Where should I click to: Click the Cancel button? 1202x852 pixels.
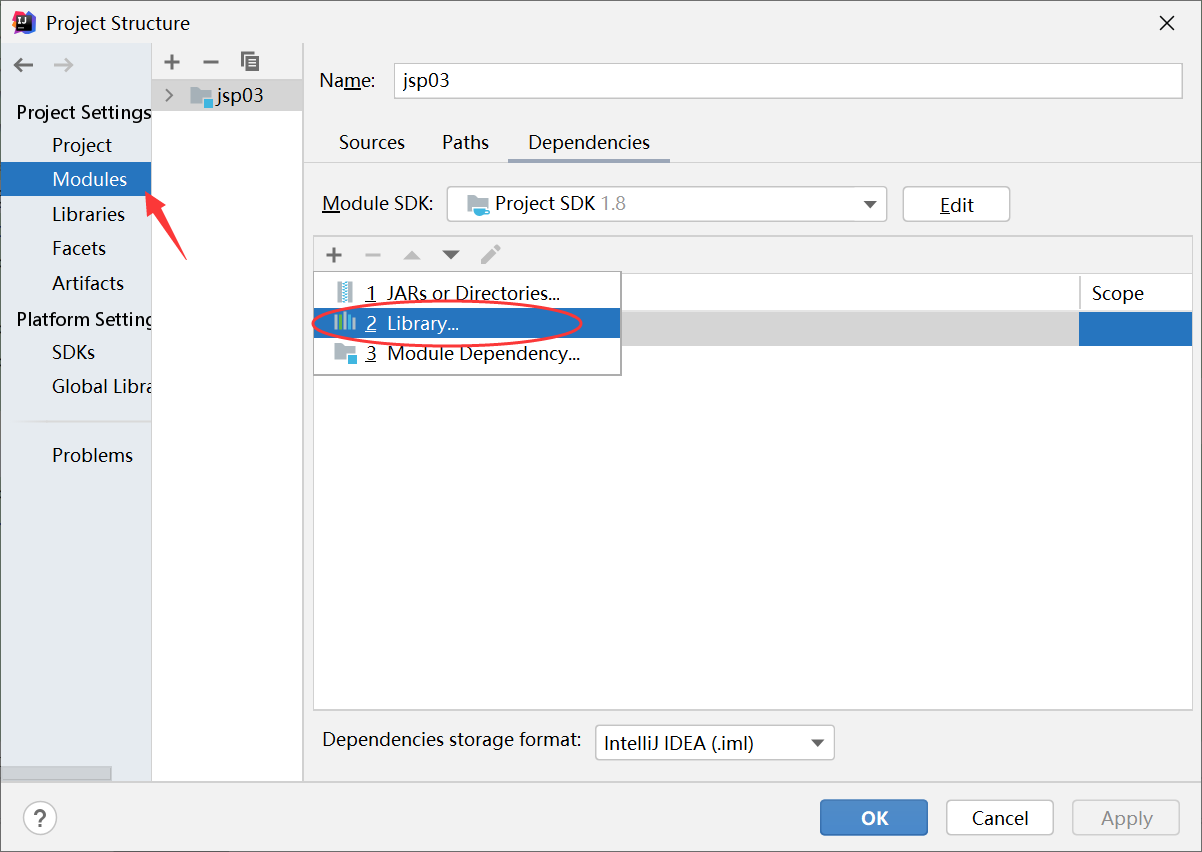(1000, 818)
